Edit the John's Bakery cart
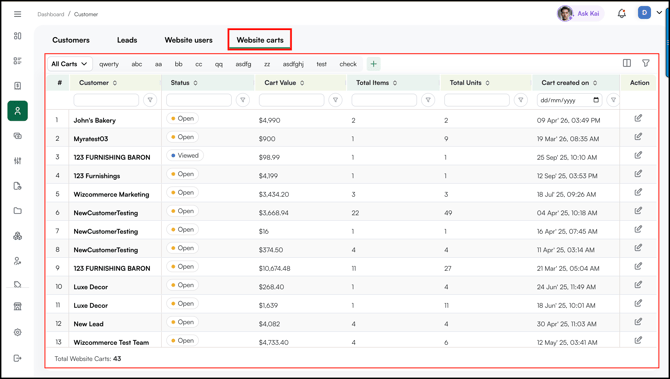 click(x=638, y=118)
